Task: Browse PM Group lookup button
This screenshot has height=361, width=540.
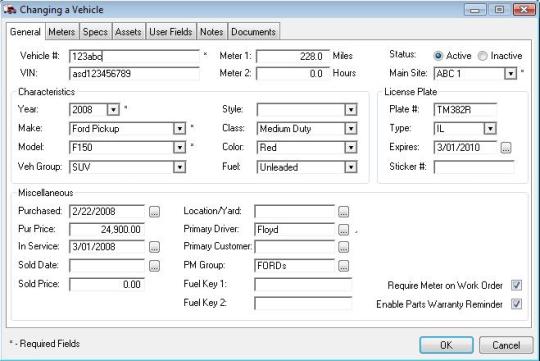Action: [343, 266]
